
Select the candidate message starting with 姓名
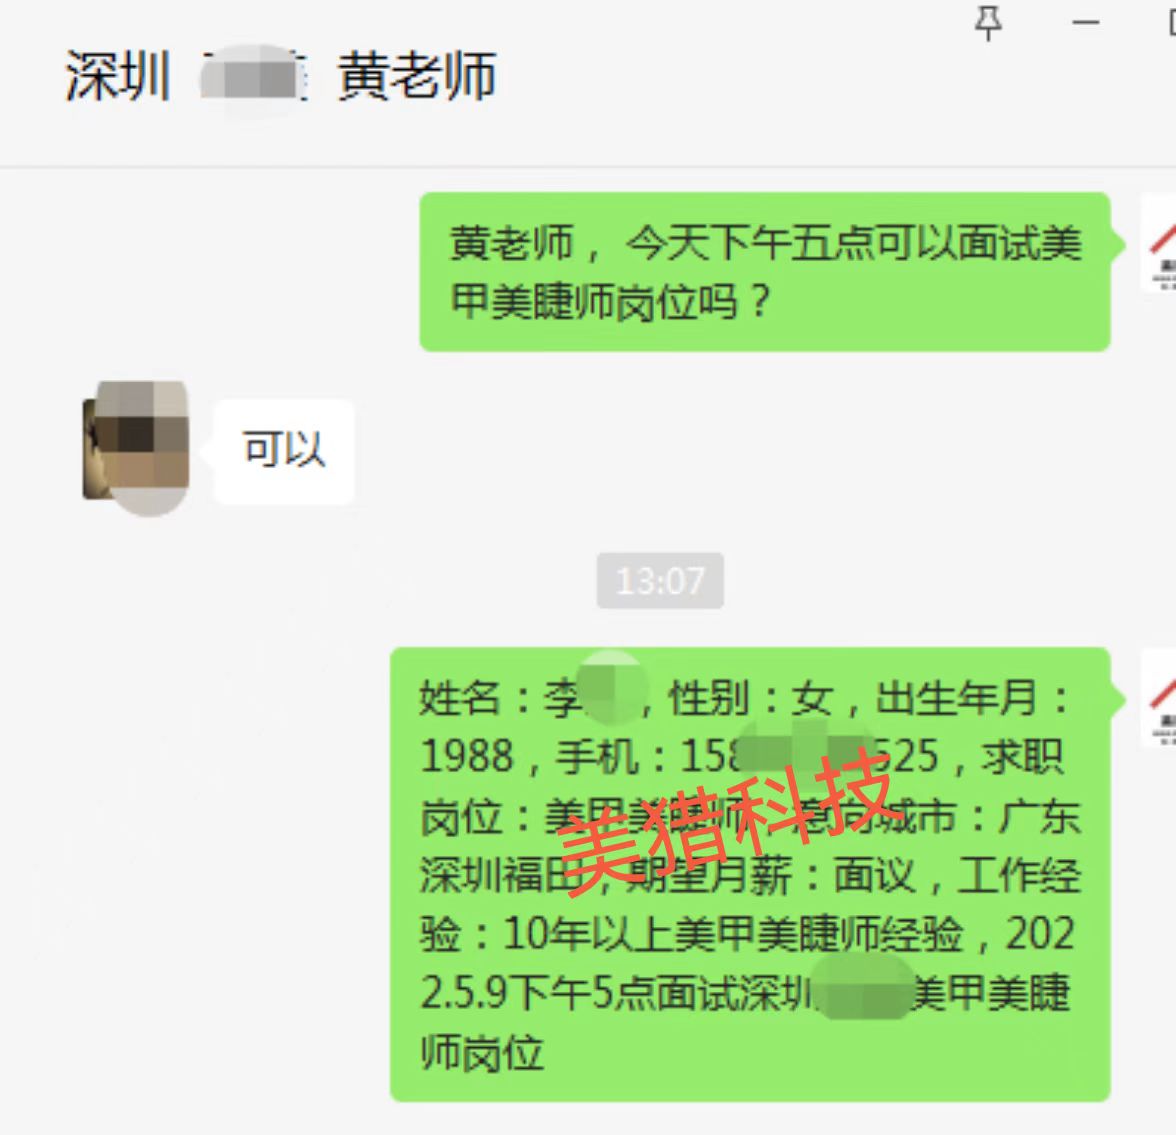750,874
